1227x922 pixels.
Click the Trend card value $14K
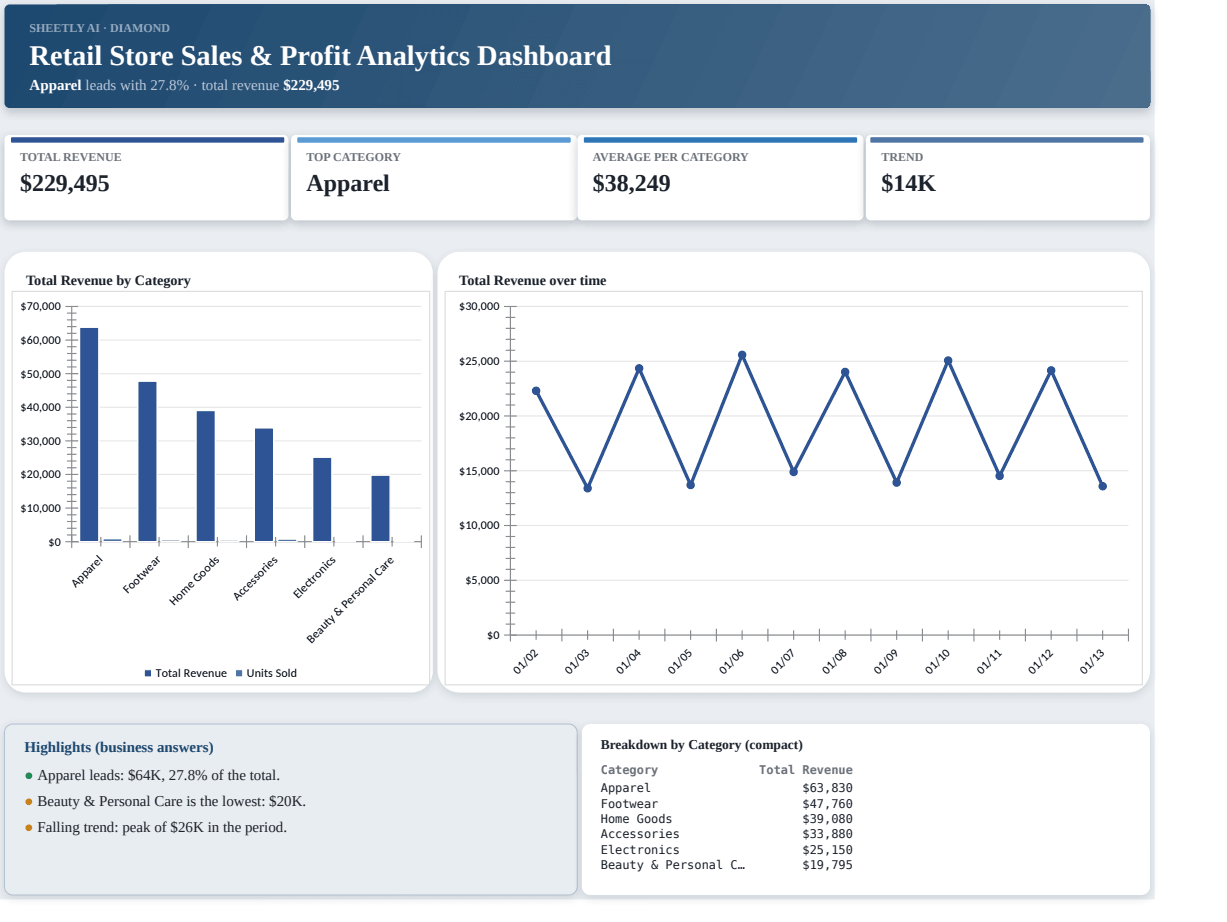point(908,184)
